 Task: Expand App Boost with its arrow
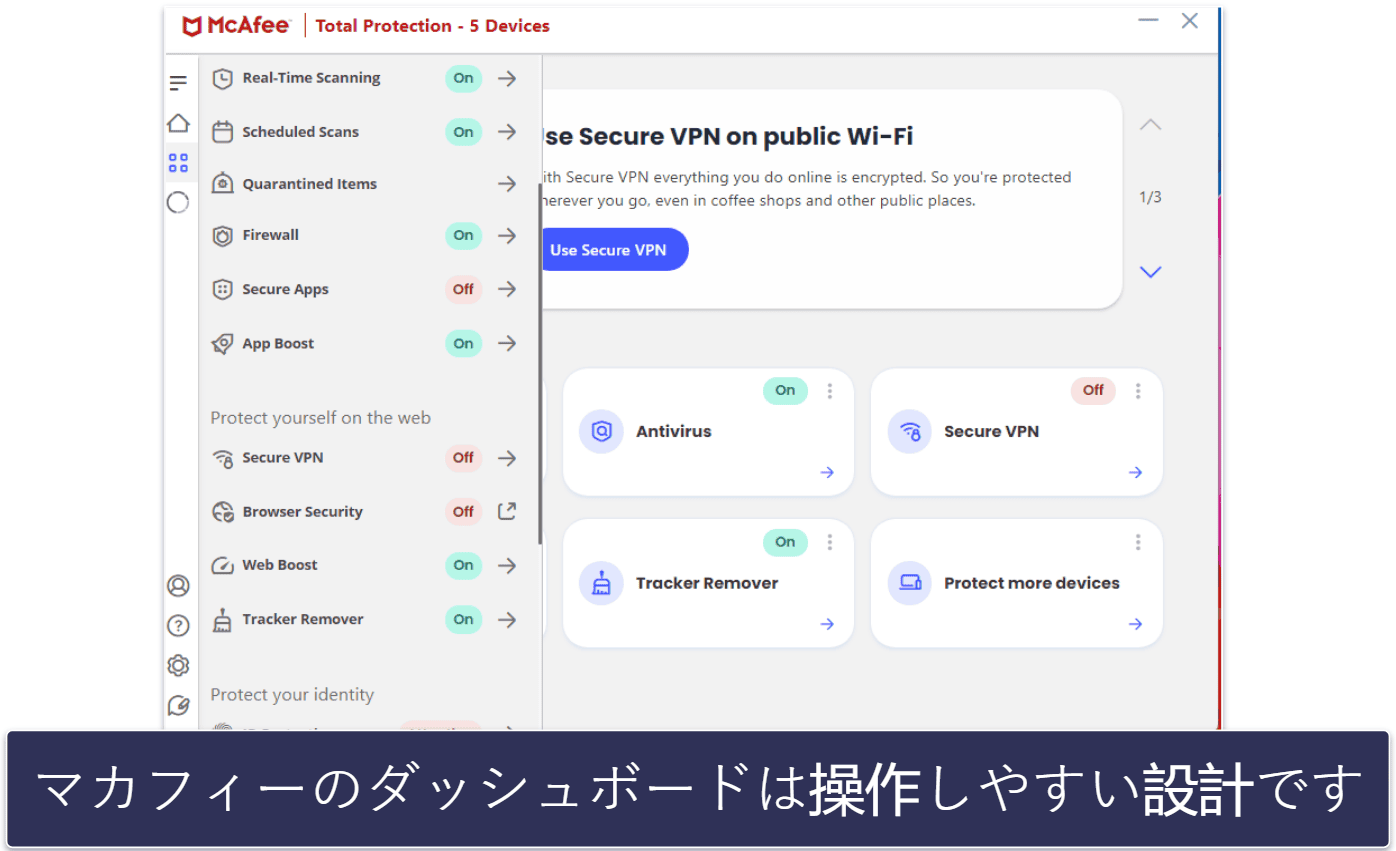(508, 344)
